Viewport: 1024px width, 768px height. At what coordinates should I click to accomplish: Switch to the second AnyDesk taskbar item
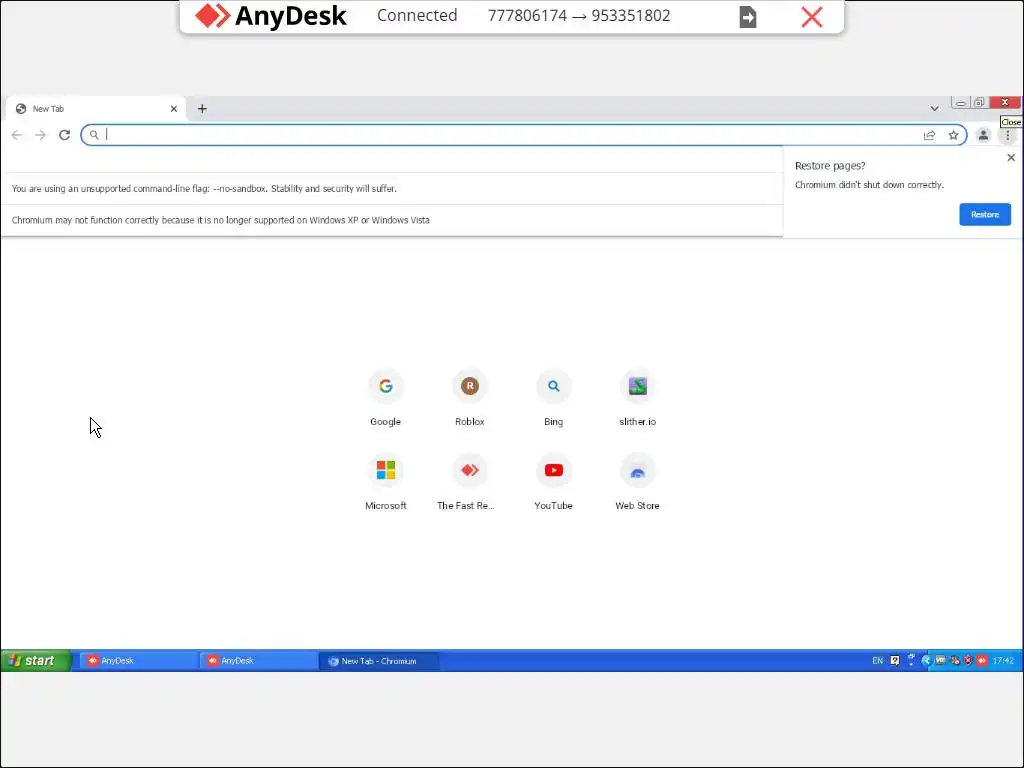[x=258, y=661]
